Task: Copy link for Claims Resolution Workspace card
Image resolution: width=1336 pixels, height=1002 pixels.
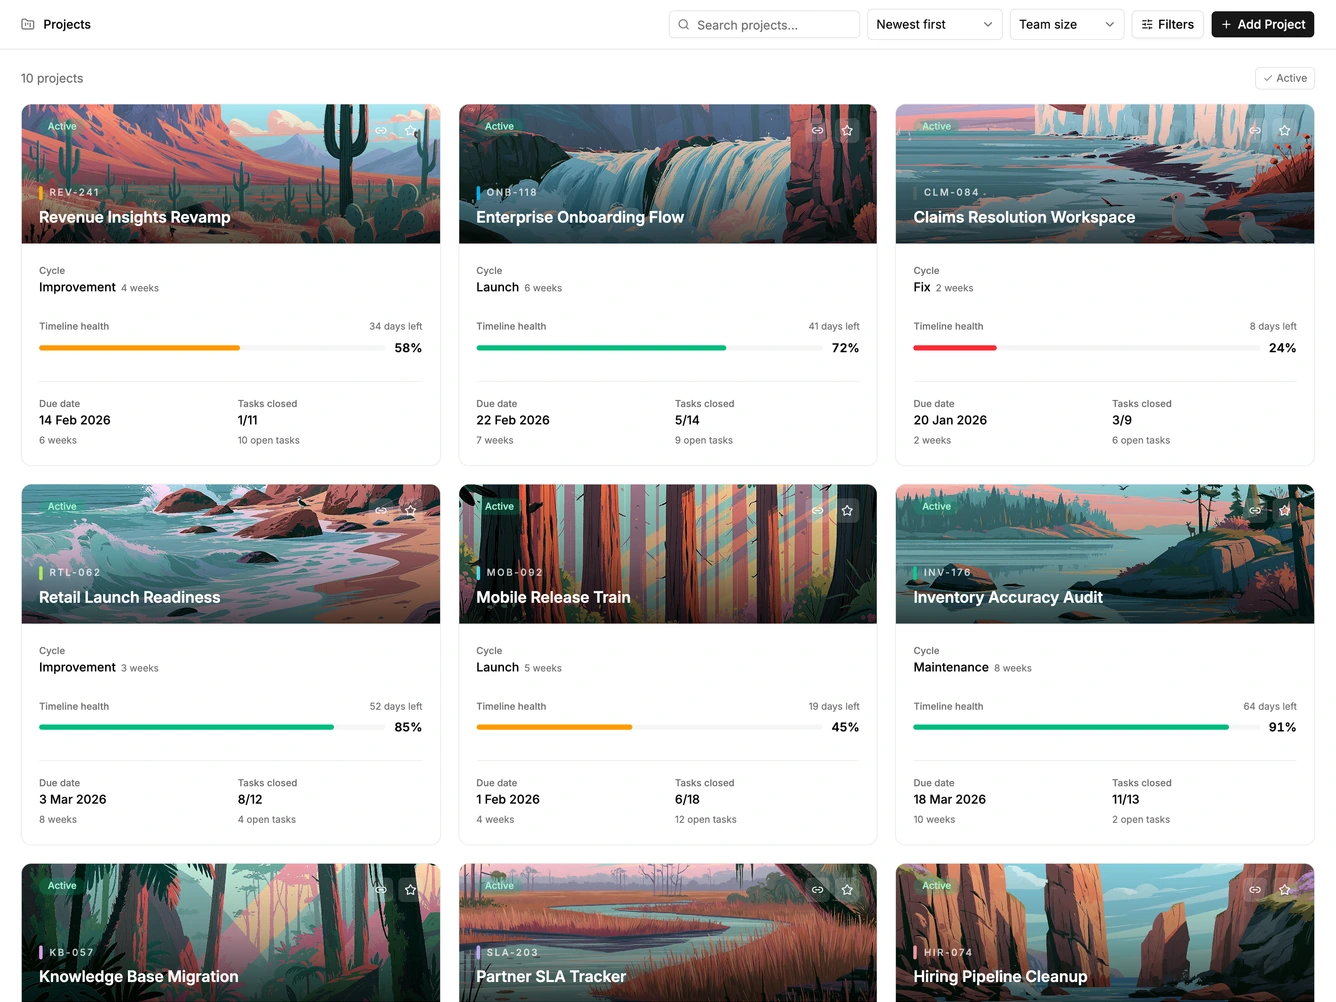Action: pyautogui.click(x=1255, y=131)
